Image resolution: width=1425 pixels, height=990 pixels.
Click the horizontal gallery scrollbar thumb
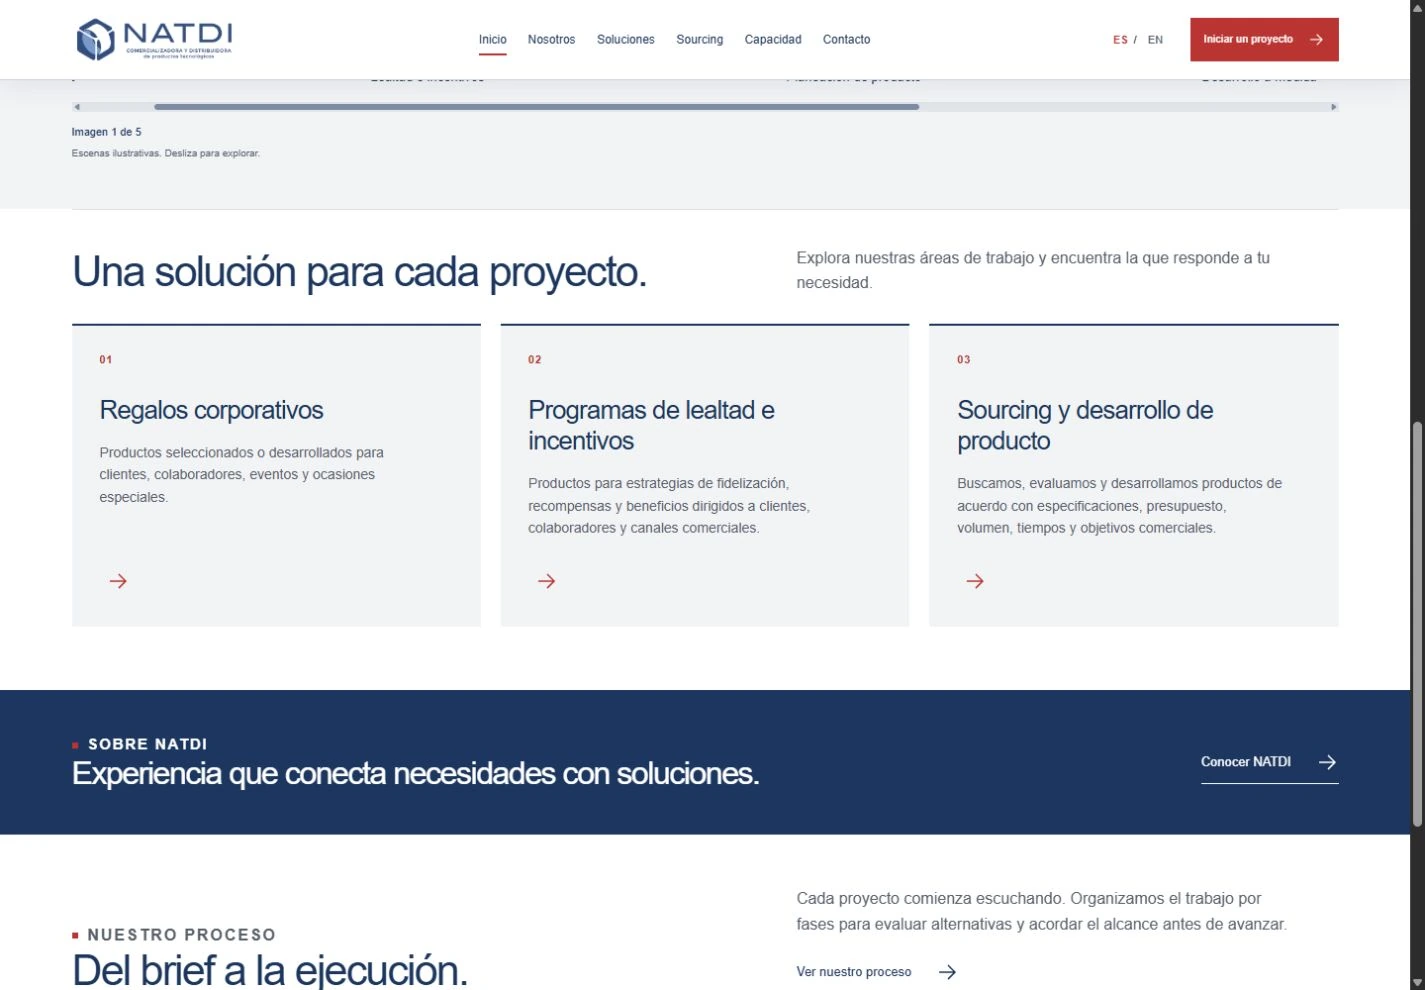click(536, 107)
